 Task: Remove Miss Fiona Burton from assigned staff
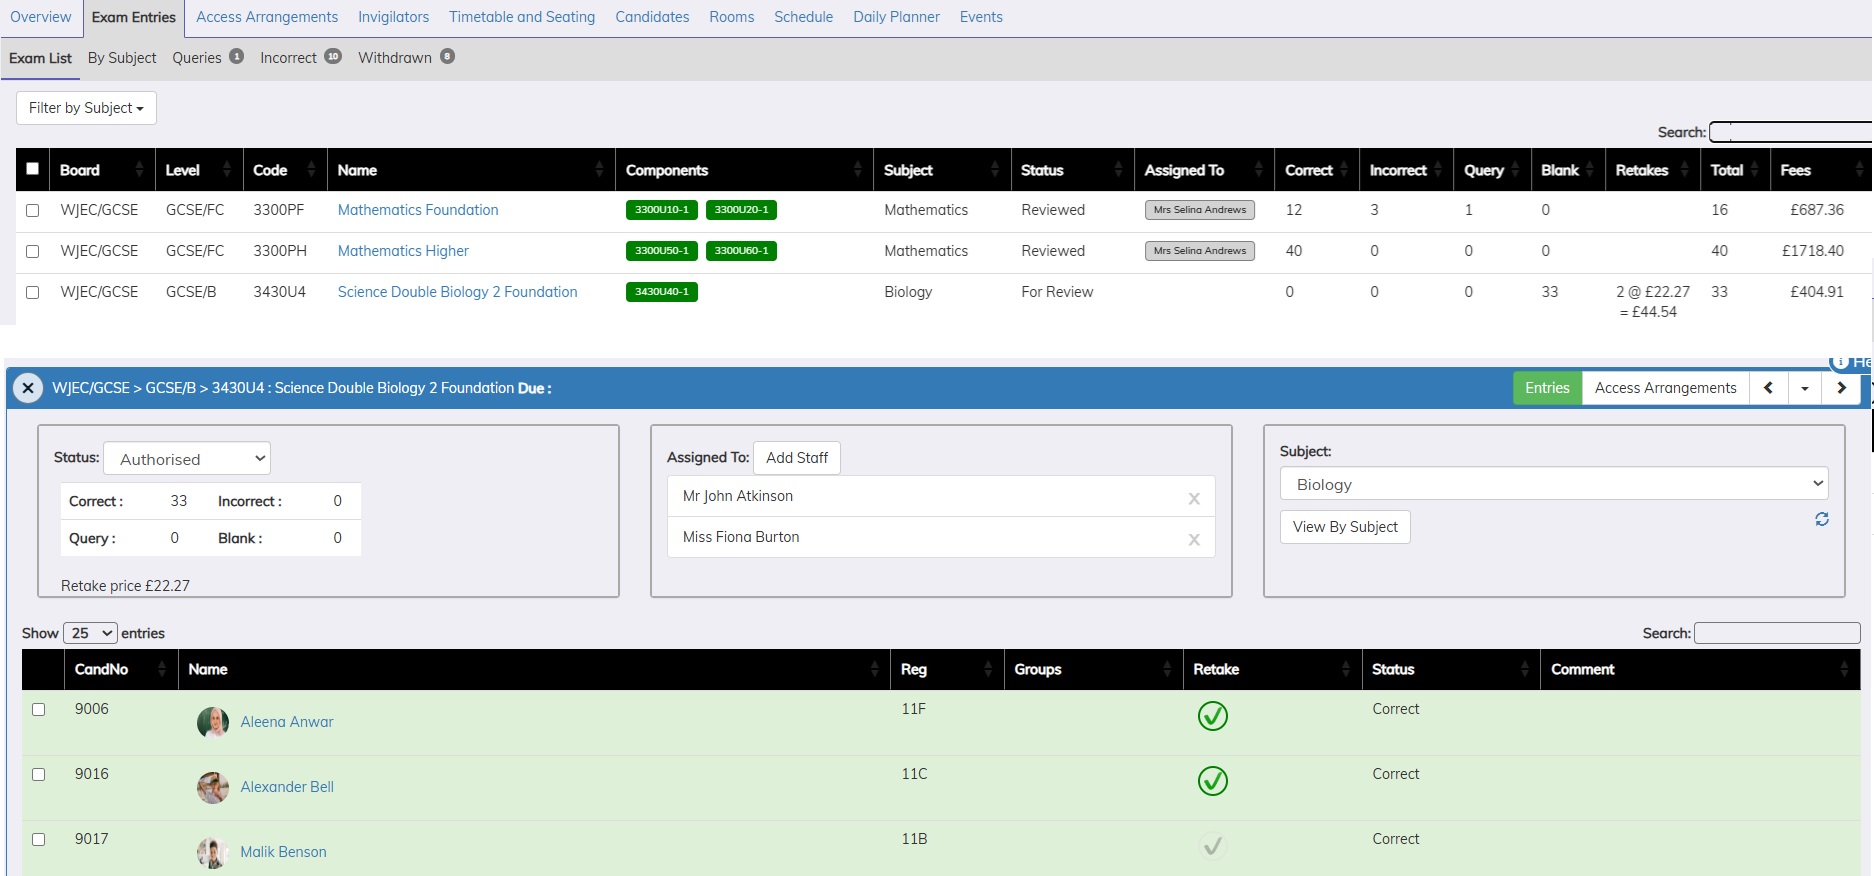coord(1193,539)
